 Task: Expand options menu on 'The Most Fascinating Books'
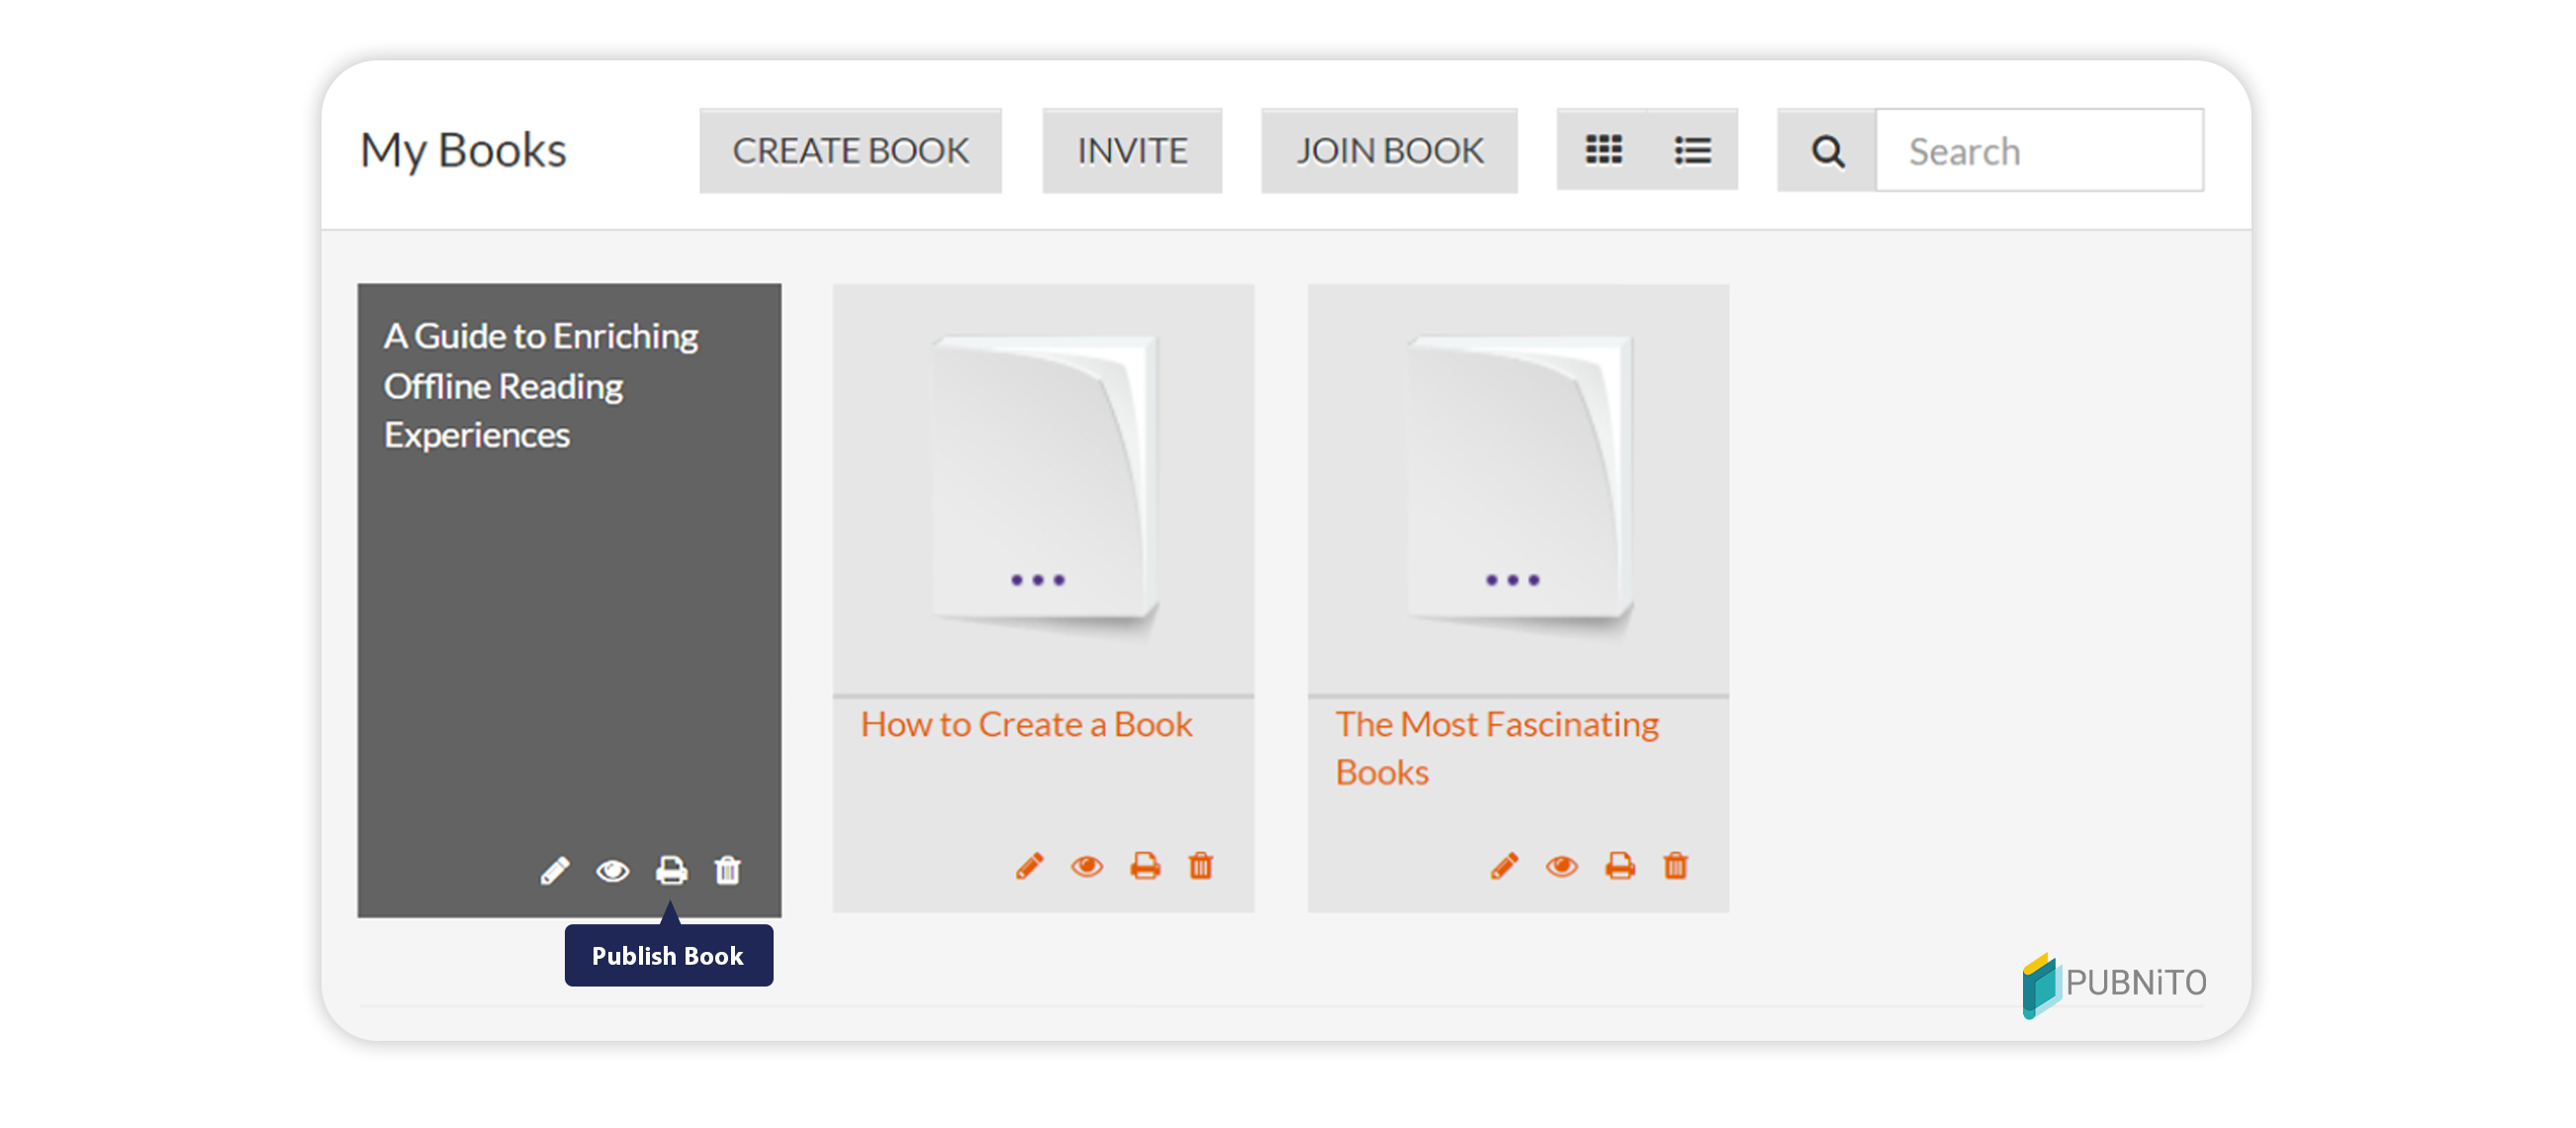[x=1512, y=579]
